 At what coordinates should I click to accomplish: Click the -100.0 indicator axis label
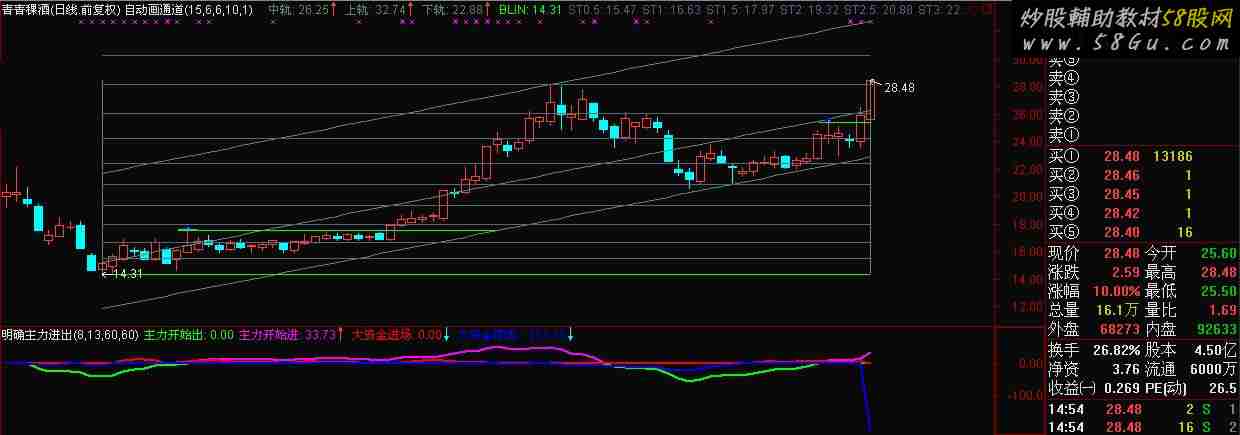pos(1024,396)
